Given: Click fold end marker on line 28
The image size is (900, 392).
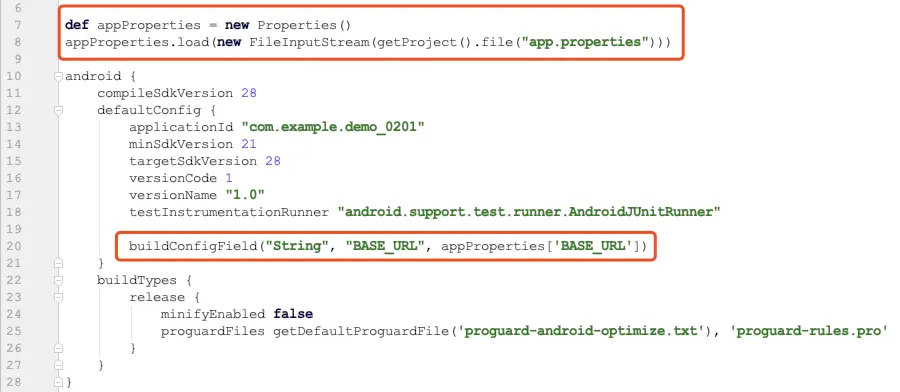Looking at the screenshot, I should point(58,382).
